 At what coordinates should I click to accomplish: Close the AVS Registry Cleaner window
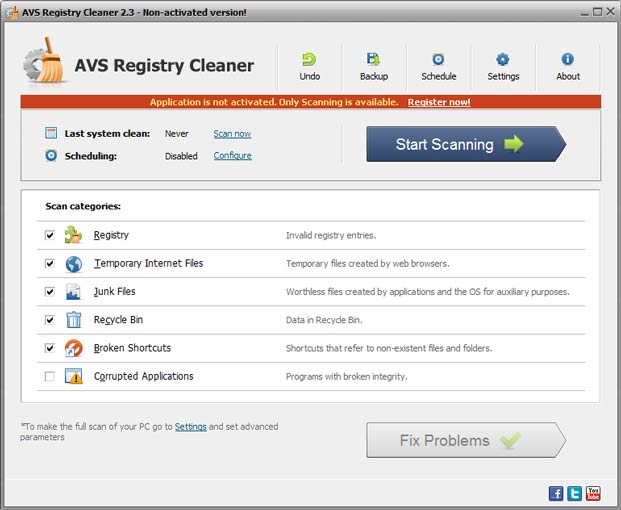pyautogui.click(x=610, y=12)
